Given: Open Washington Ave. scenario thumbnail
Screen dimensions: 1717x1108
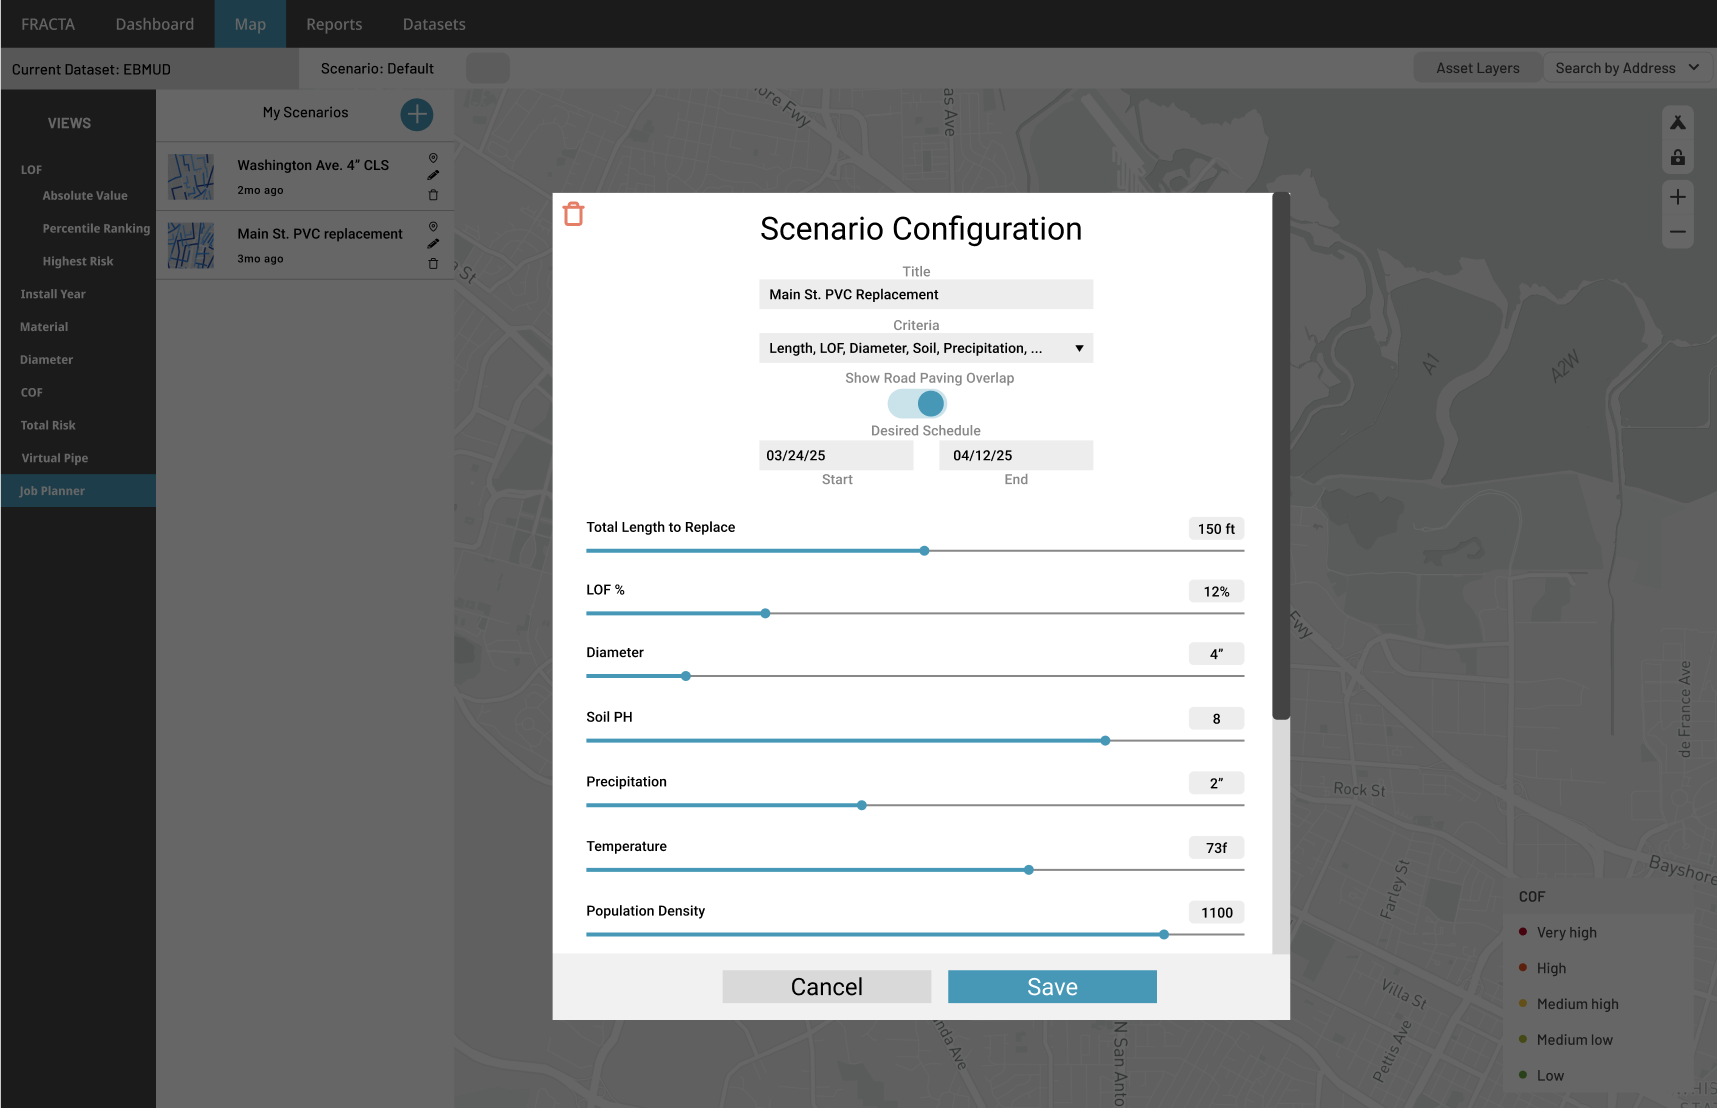Looking at the screenshot, I should tap(191, 177).
